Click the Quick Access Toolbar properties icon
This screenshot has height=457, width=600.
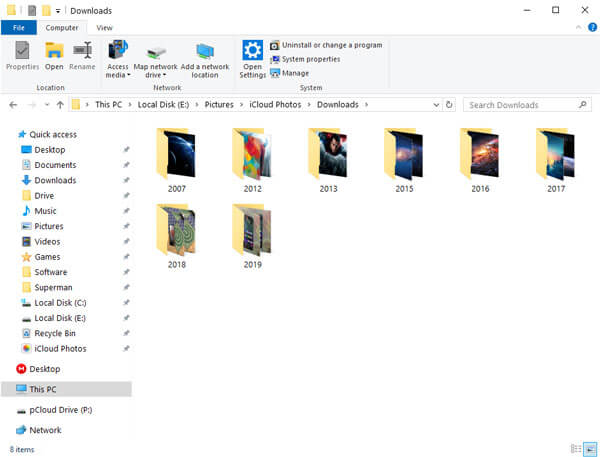pos(32,11)
